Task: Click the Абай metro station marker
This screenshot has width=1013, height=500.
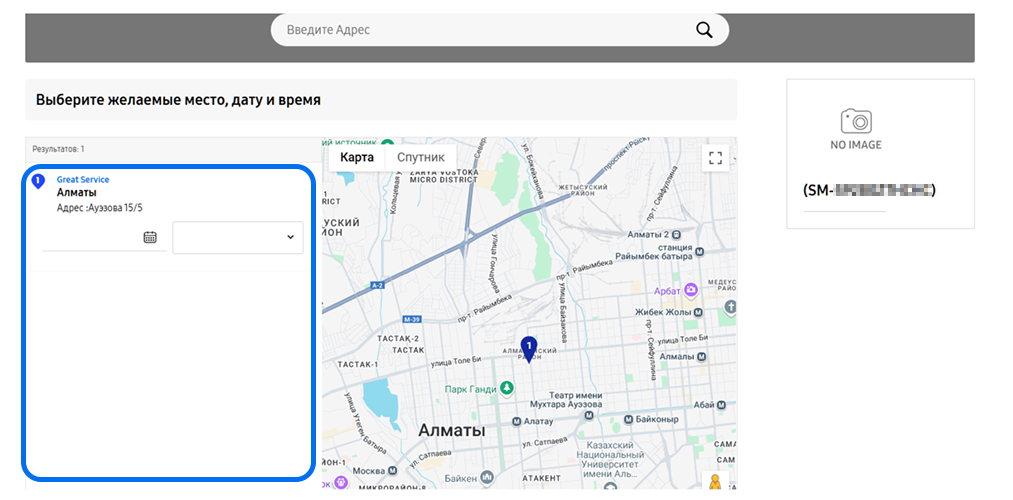Action: tap(721, 406)
